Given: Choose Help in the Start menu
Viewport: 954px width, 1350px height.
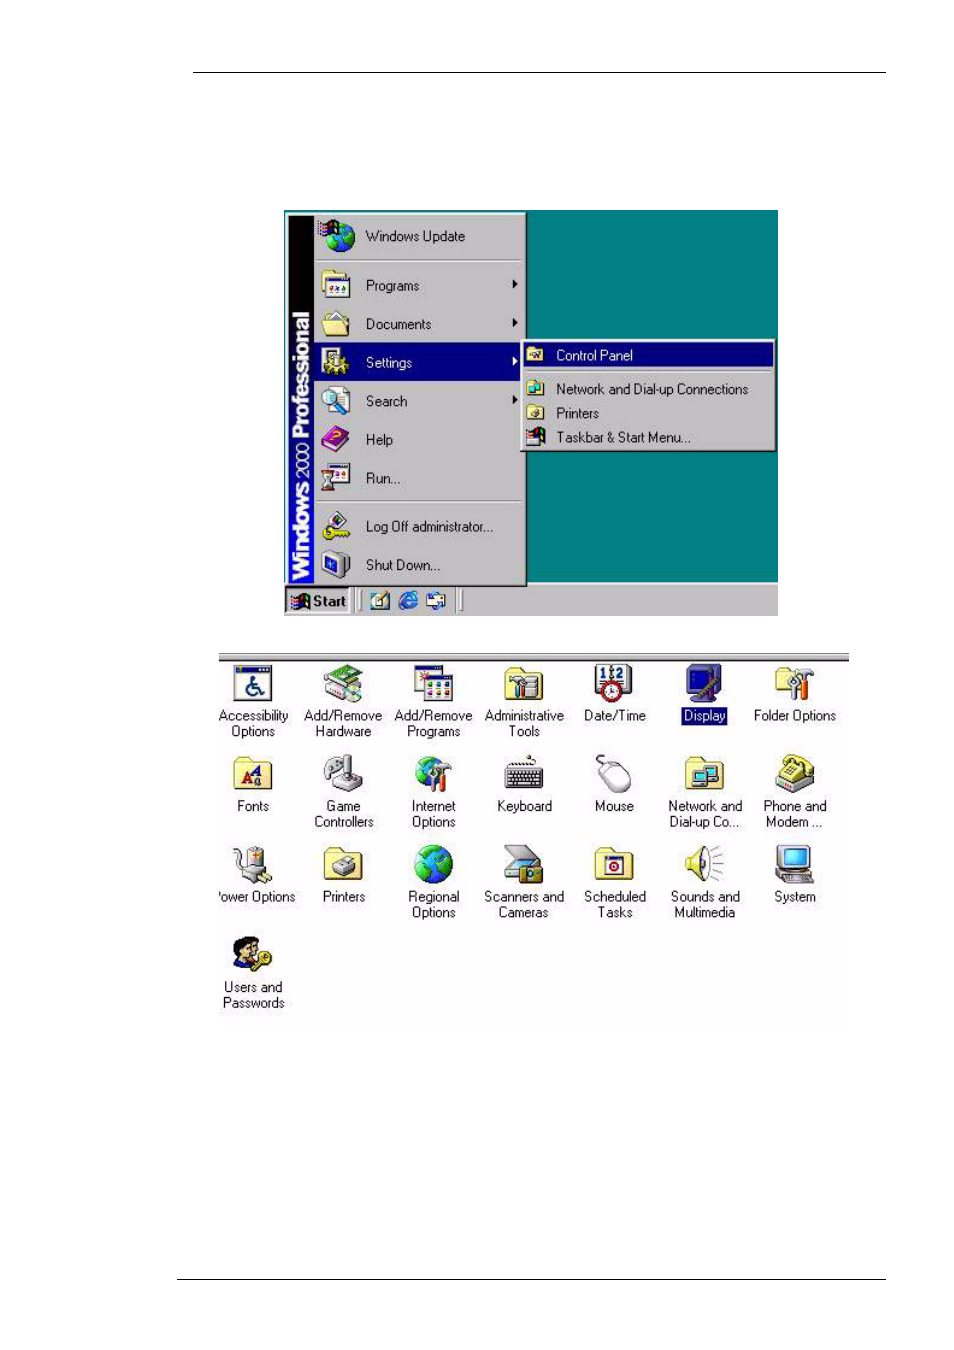Looking at the screenshot, I should (420, 440).
